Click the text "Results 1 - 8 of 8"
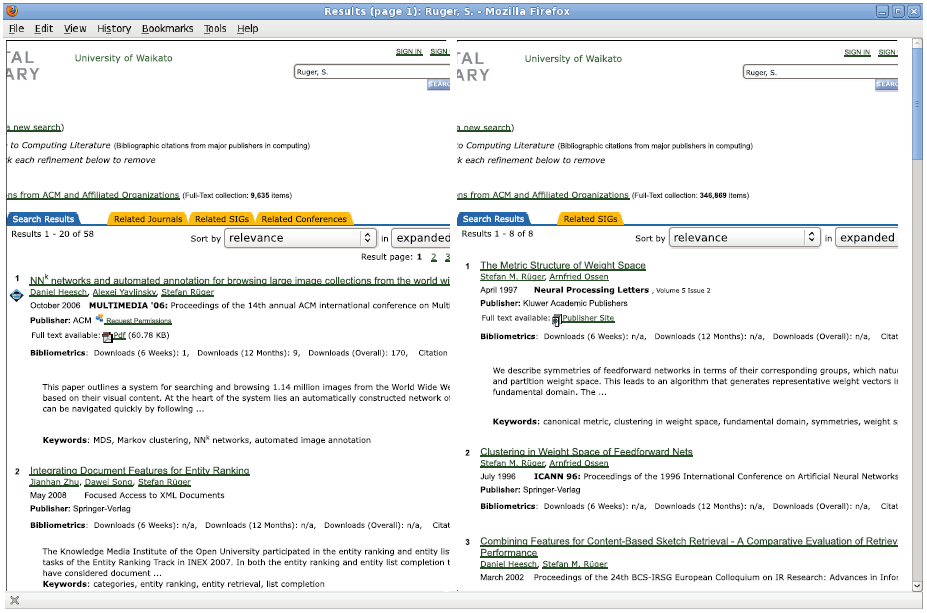This screenshot has width=927, height=613. tap(497, 234)
